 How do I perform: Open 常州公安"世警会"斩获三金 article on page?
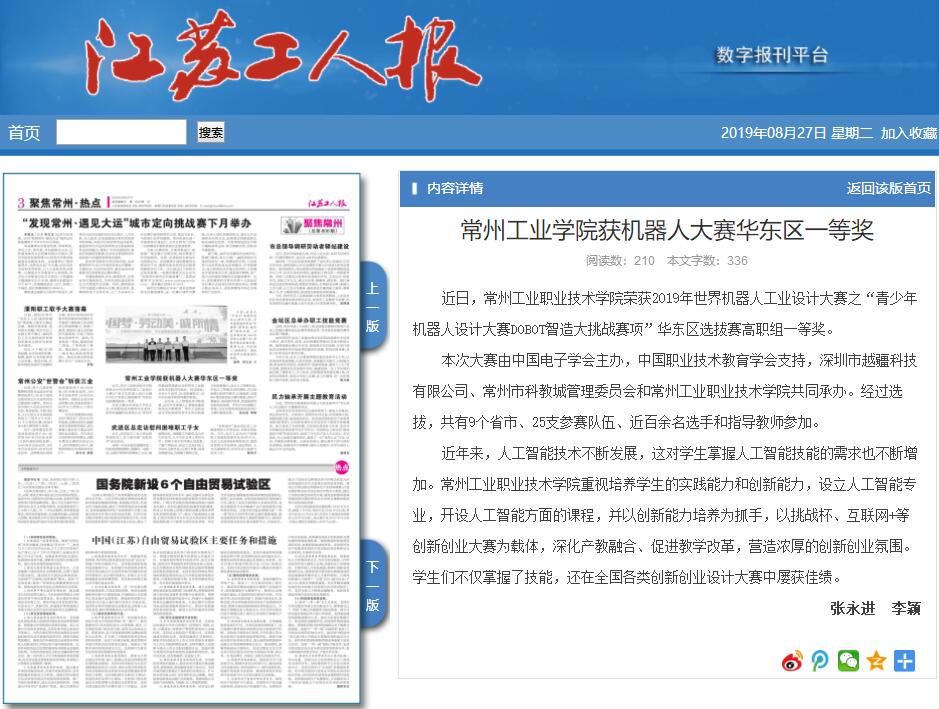point(55,381)
